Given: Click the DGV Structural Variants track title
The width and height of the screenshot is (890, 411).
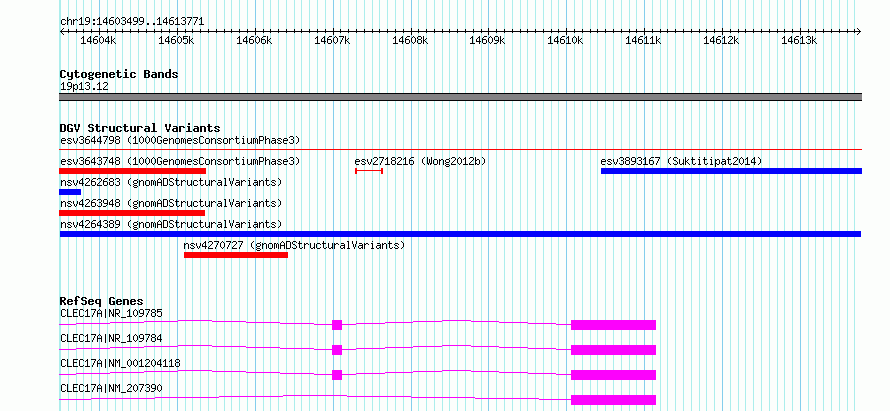Looking at the screenshot, I should pyautogui.click(x=140, y=128).
